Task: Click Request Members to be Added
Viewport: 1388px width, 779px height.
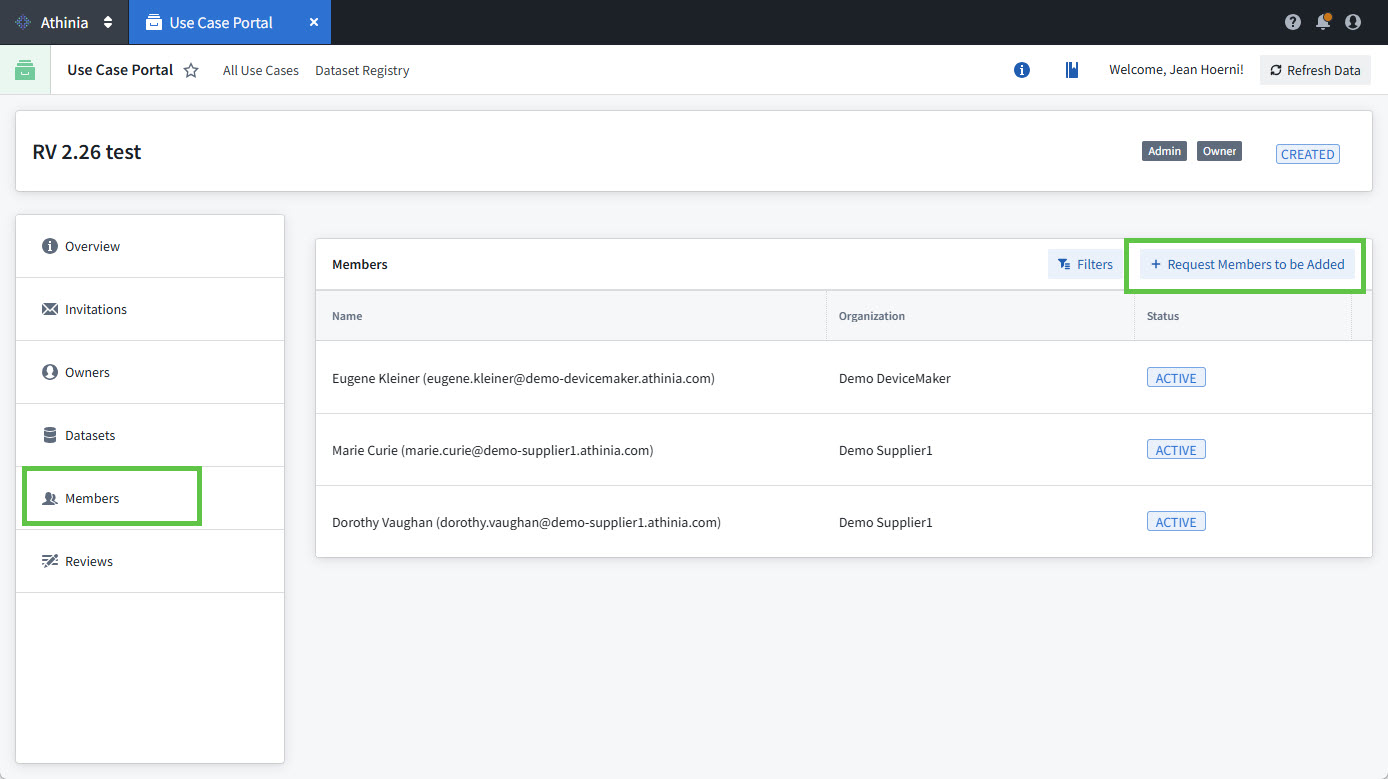Action: coord(1247,264)
